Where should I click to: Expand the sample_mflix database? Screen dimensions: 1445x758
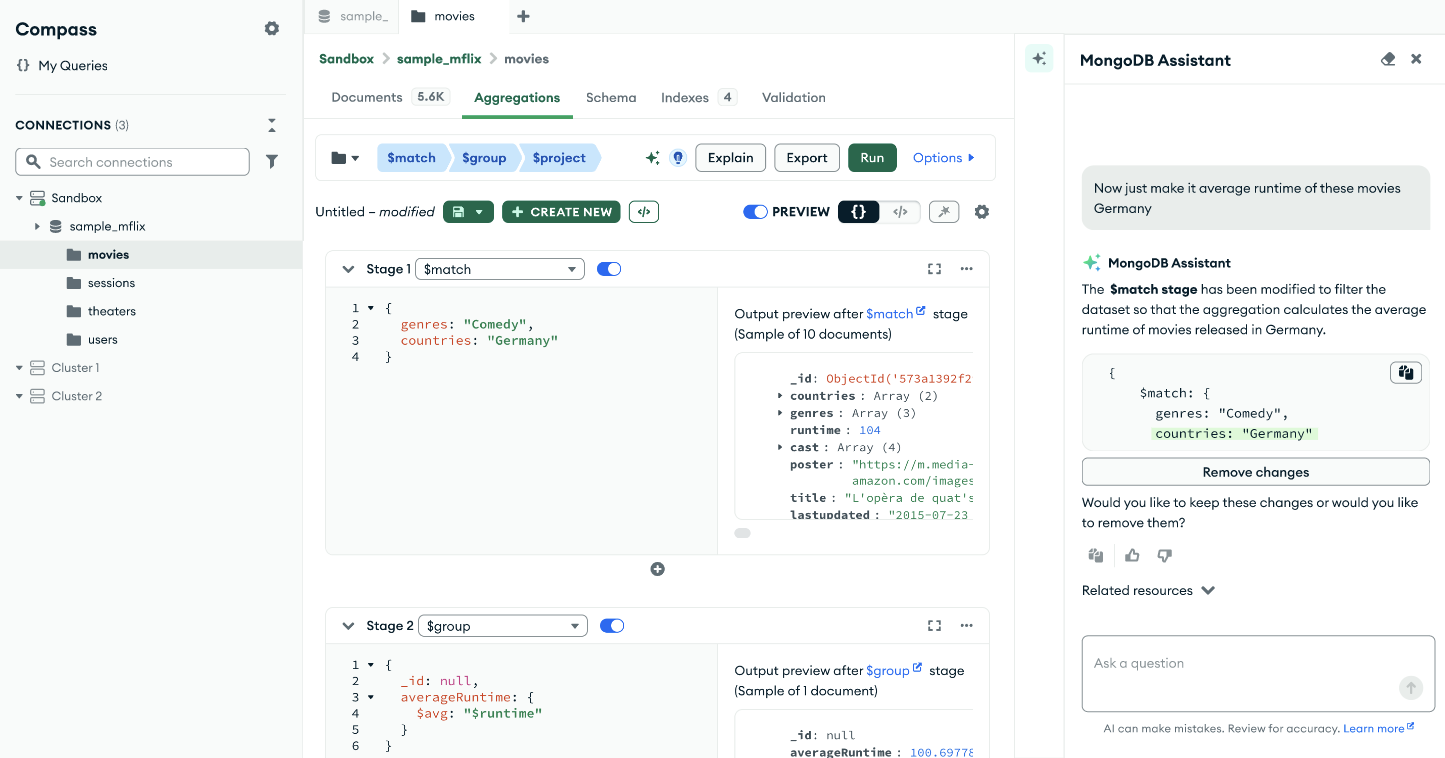38,226
